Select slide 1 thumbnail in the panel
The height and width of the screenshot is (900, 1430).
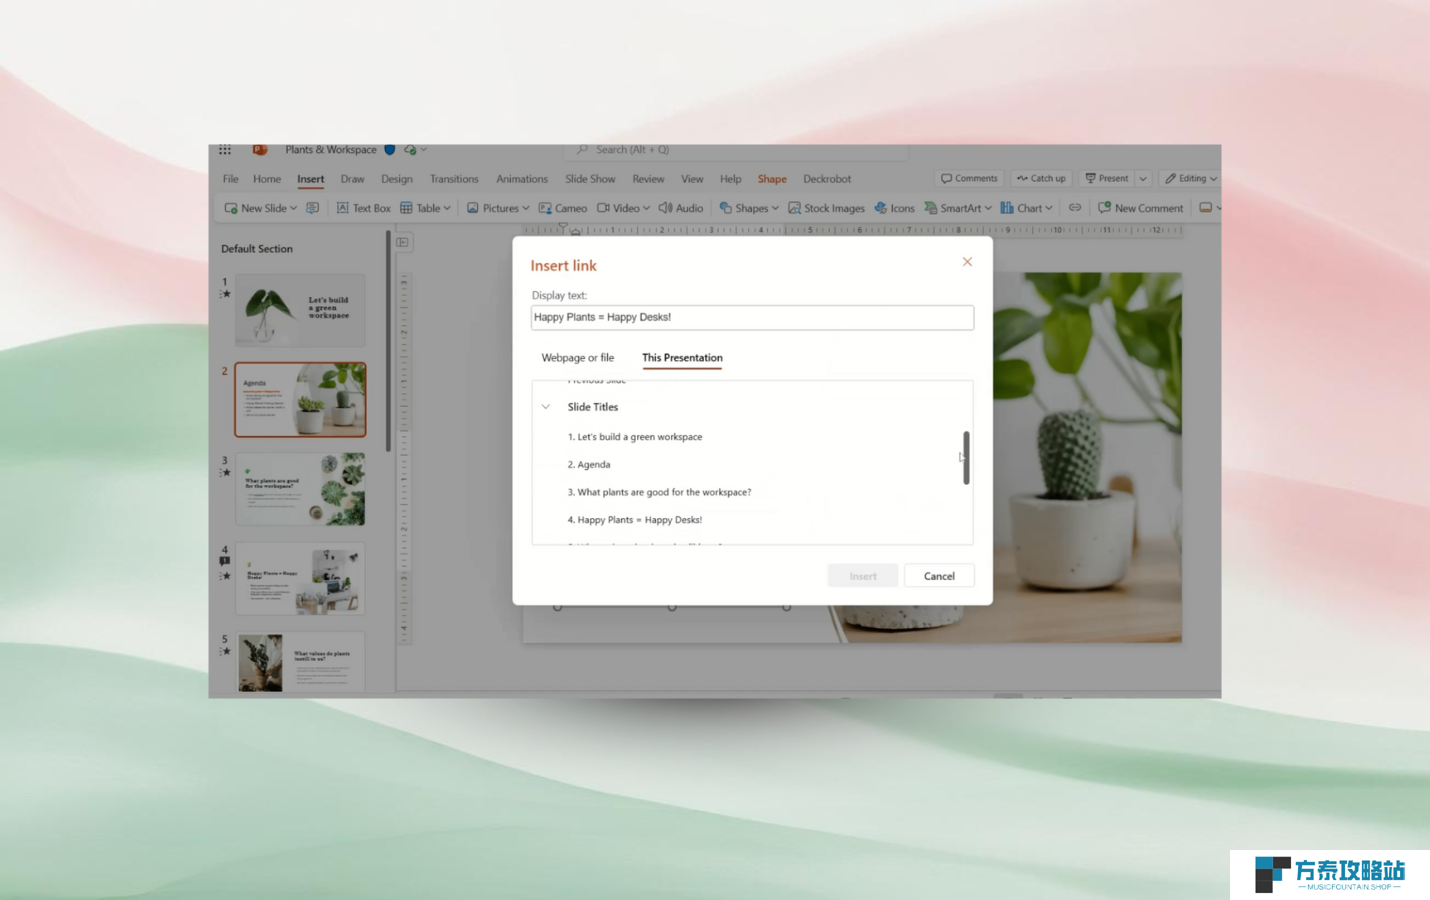300,311
